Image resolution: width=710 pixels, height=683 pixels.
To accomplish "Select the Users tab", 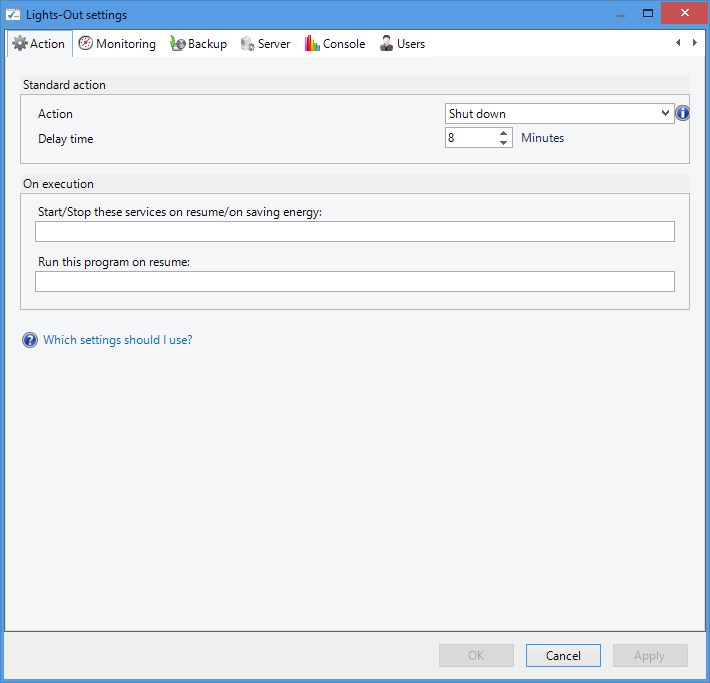I will pos(403,43).
